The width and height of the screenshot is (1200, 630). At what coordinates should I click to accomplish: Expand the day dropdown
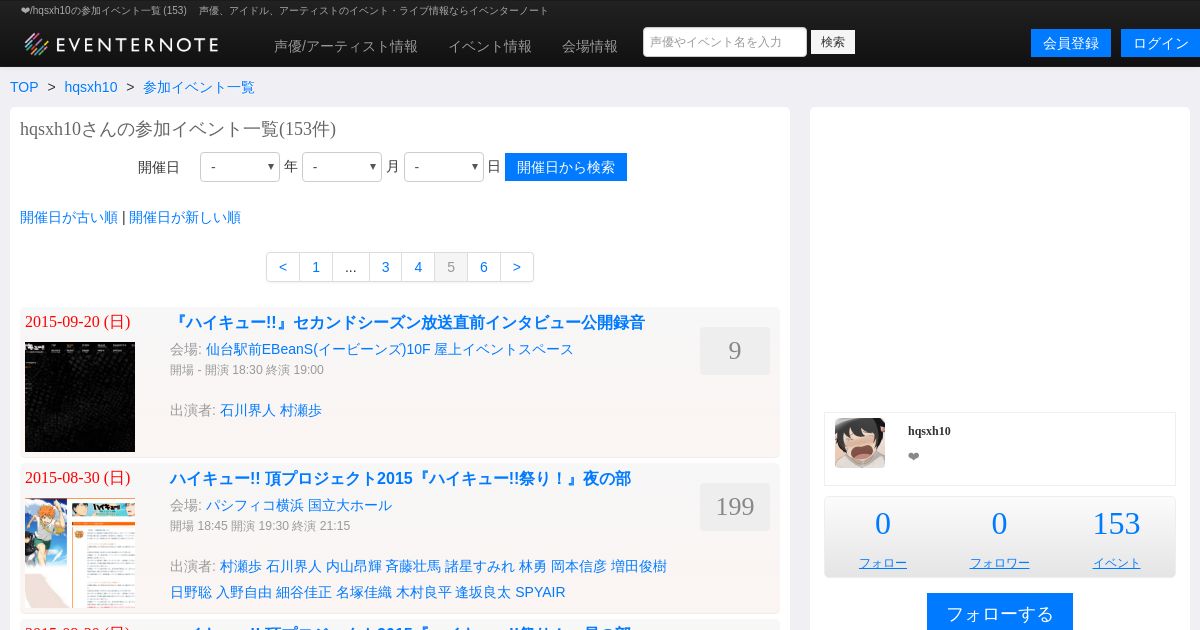pos(444,167)
